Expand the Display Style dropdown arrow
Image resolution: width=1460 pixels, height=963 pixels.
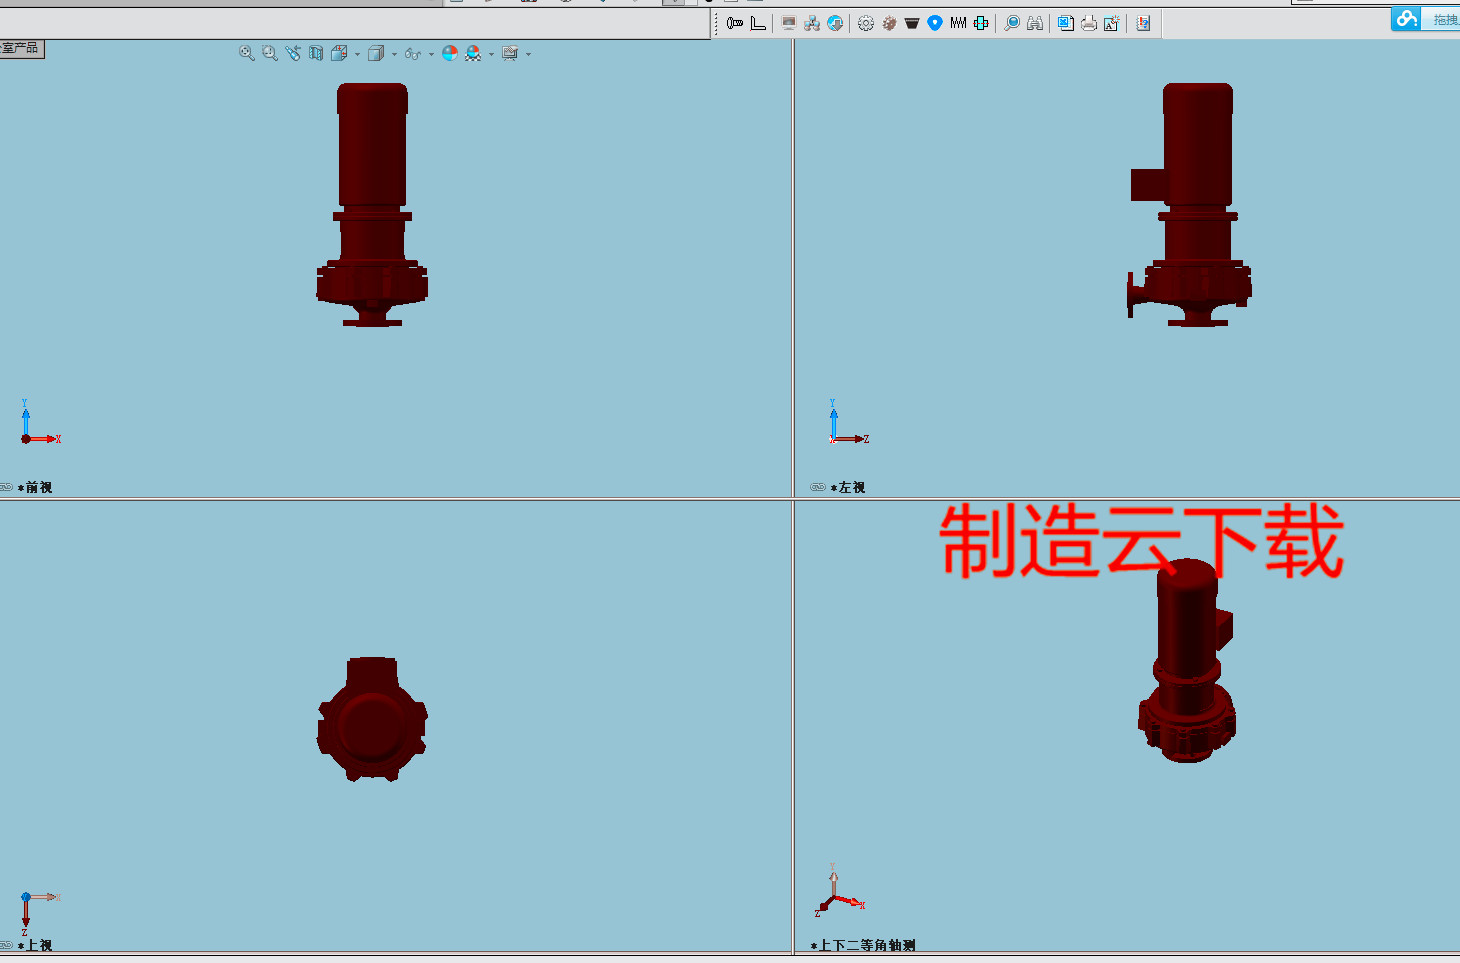click(x=394, y=54)
